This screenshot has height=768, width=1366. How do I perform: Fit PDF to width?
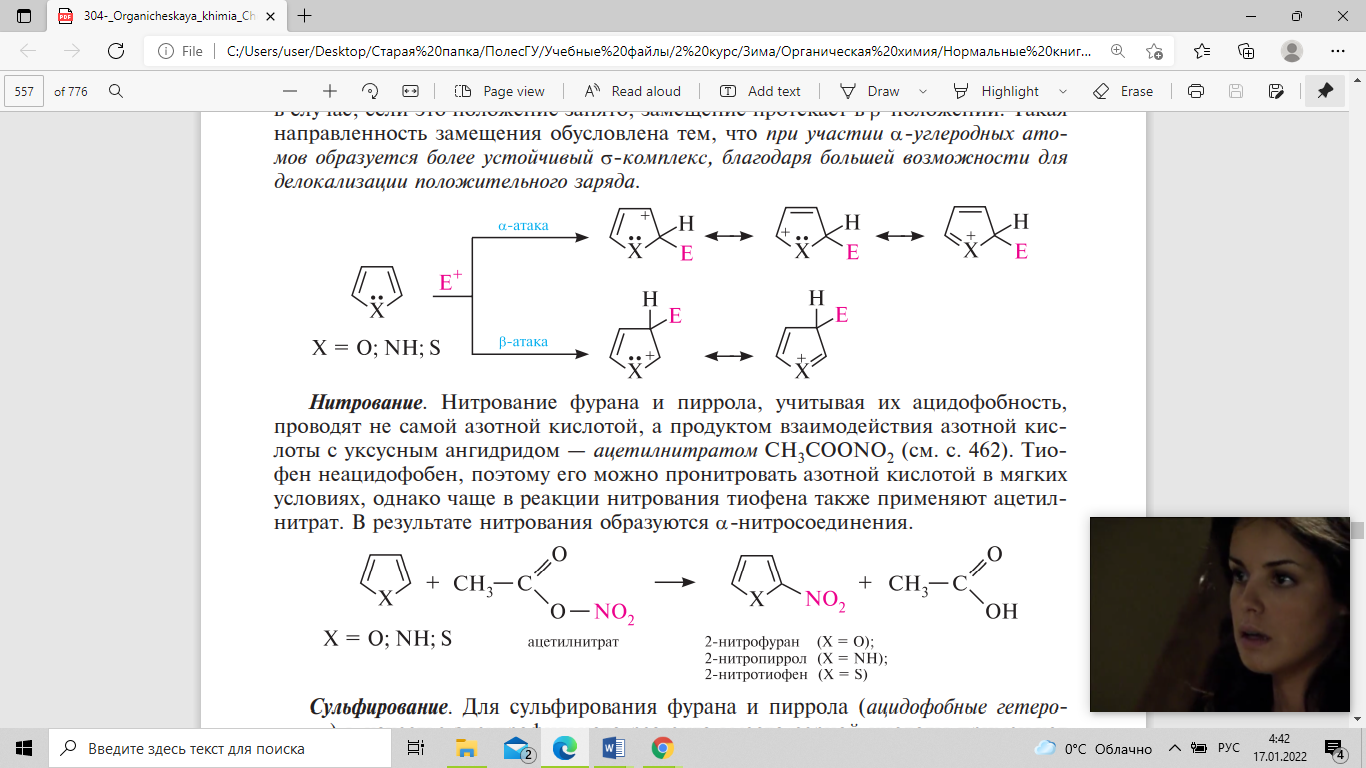click(x=409, y=91)
